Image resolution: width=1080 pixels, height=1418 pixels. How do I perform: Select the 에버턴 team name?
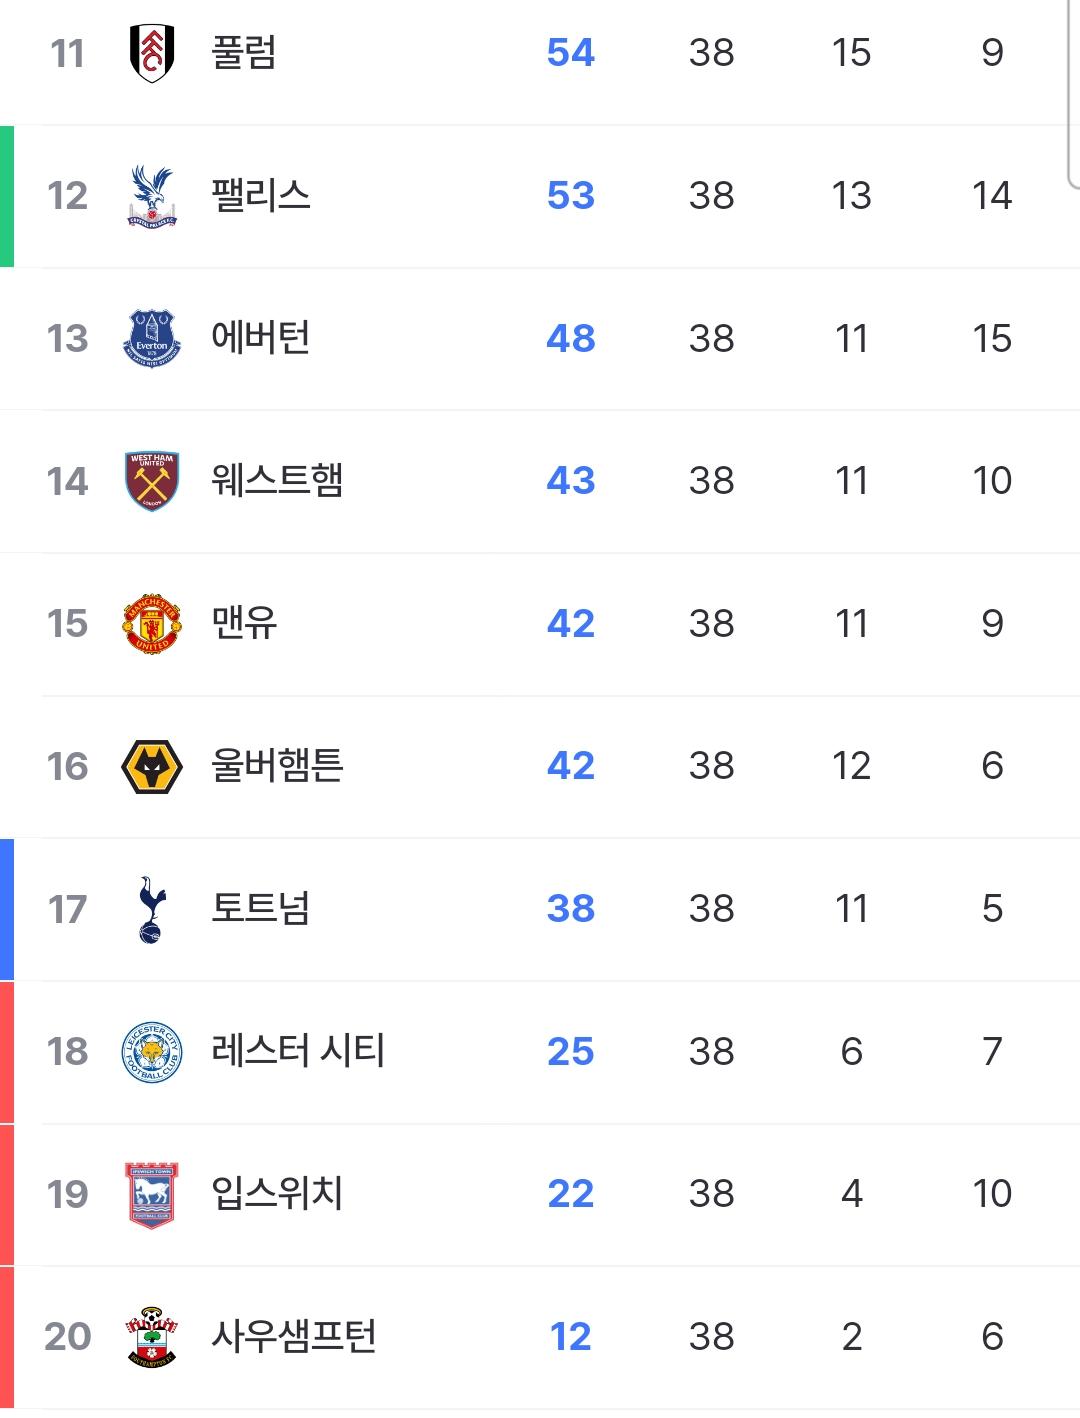[261, 338]
